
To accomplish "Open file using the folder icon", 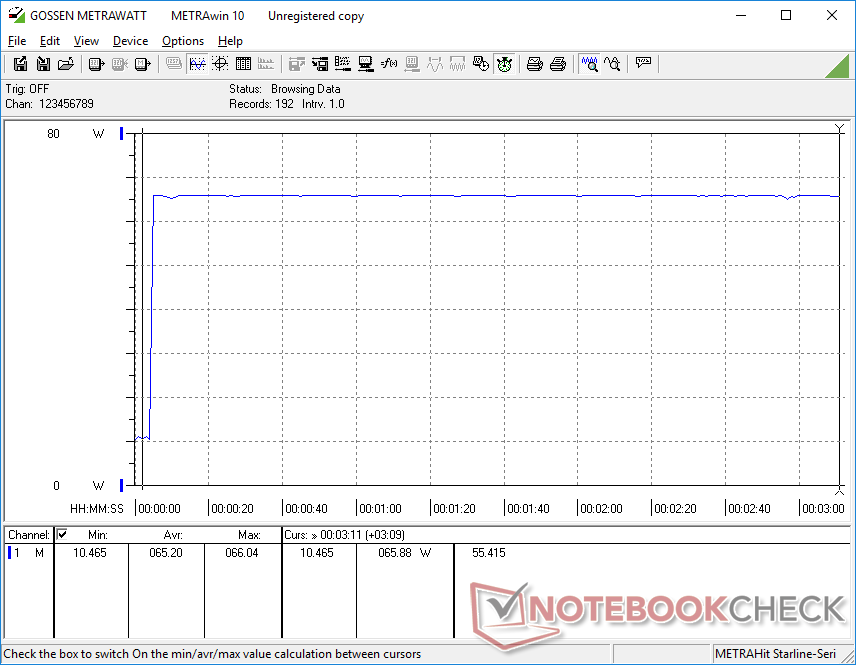I will 66,64.
